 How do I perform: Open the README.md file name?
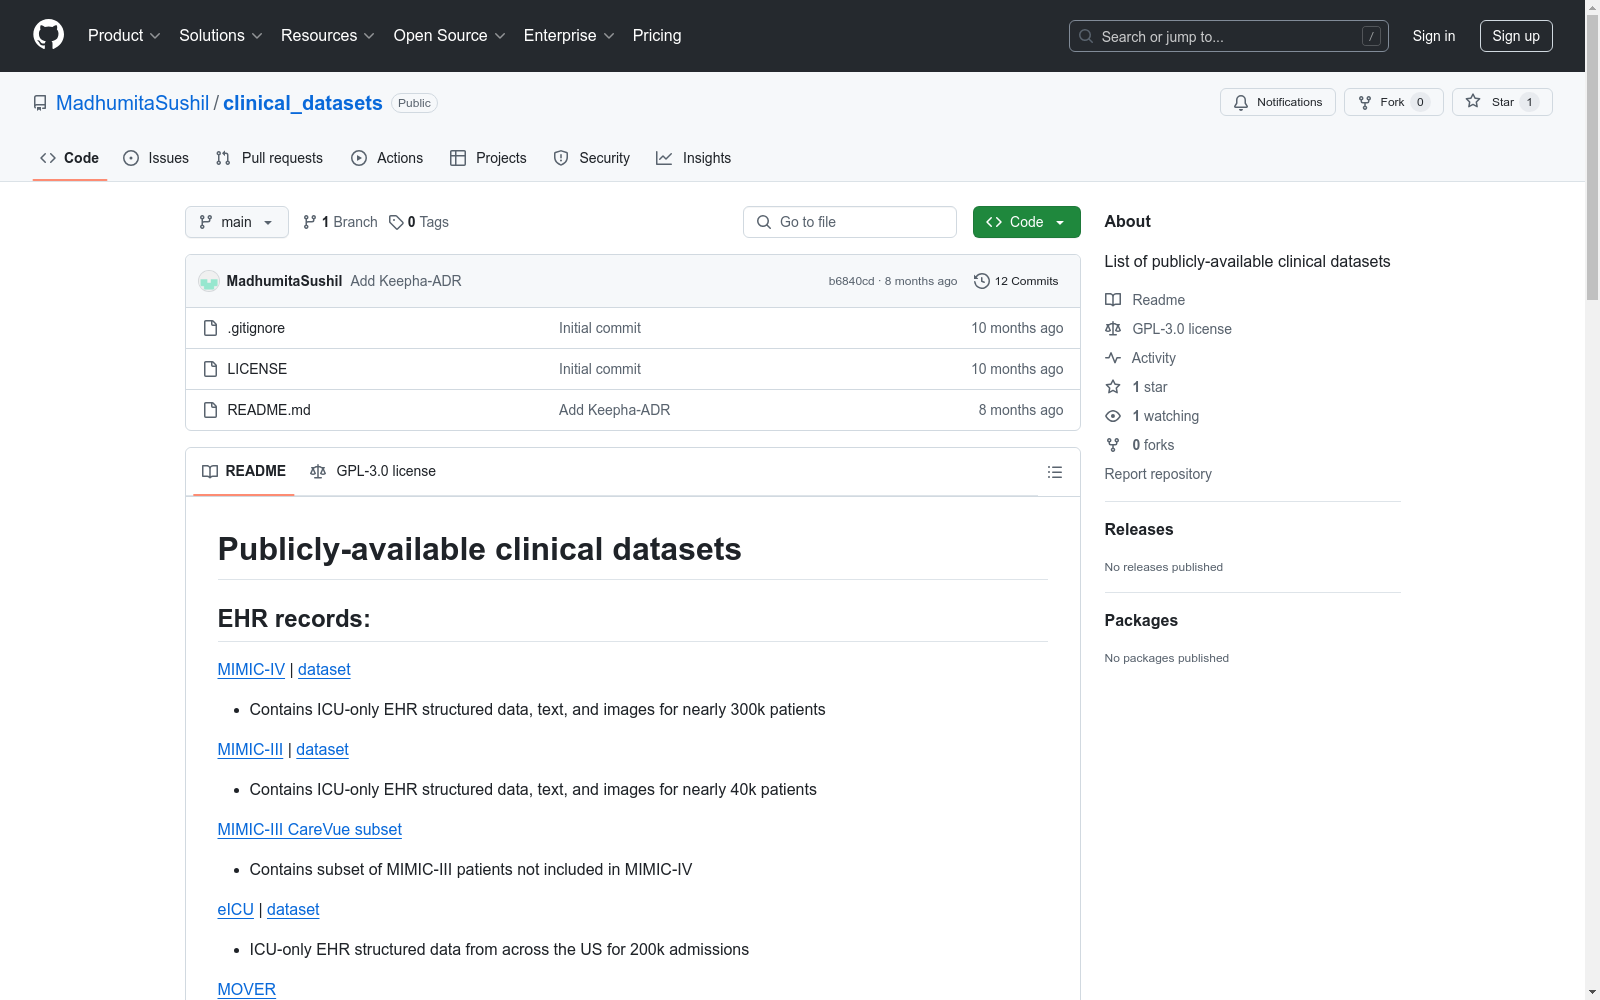[269, 410]
